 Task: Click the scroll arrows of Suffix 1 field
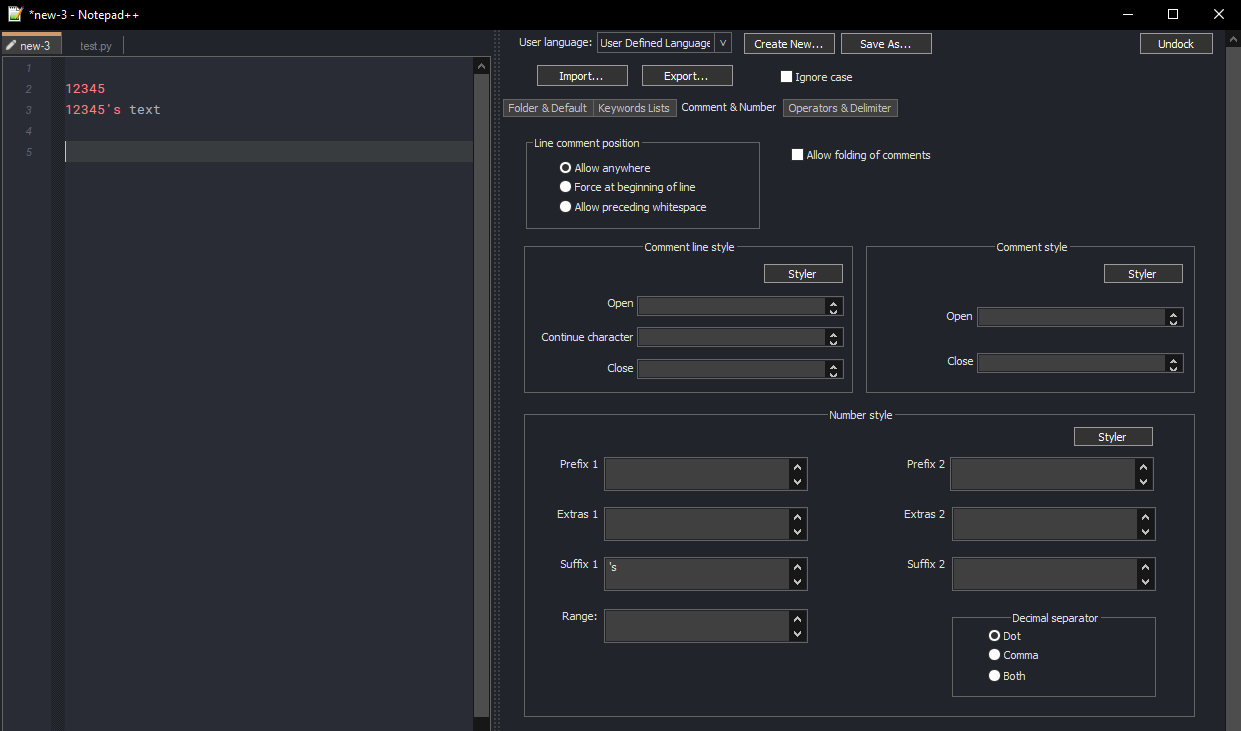tap(797, 574)
